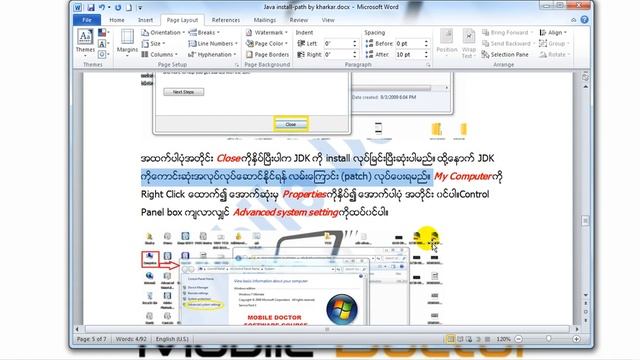Open the page Size dropdown

tap(153, 44)
